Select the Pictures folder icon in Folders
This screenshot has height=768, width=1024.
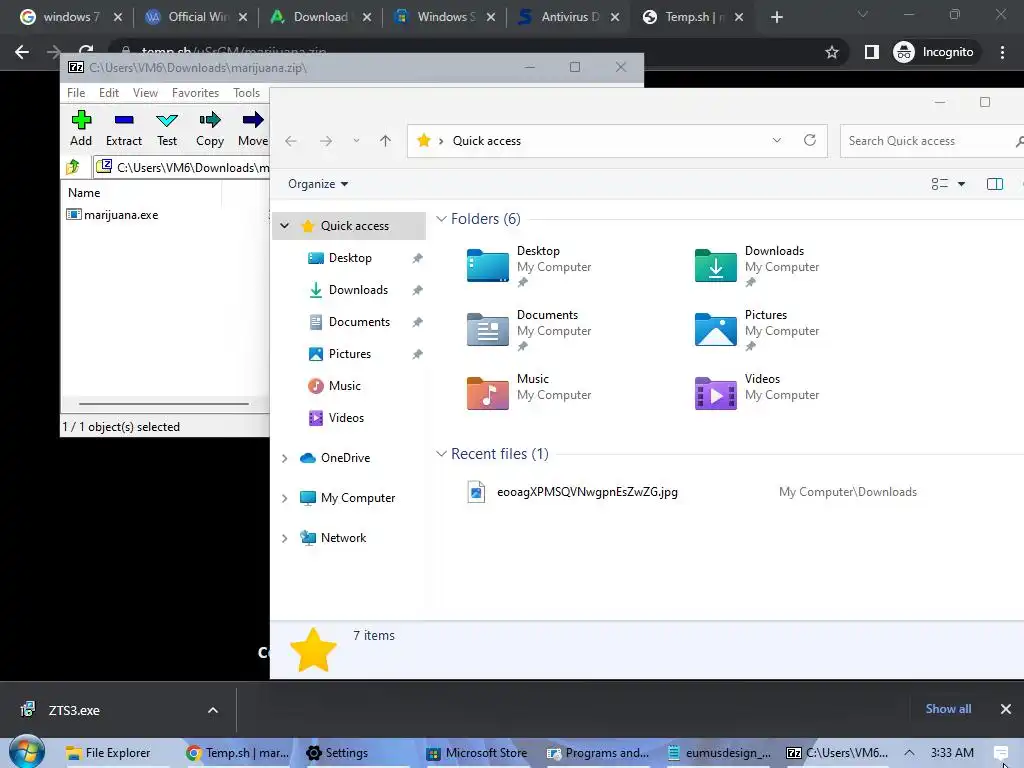(716, 329)
